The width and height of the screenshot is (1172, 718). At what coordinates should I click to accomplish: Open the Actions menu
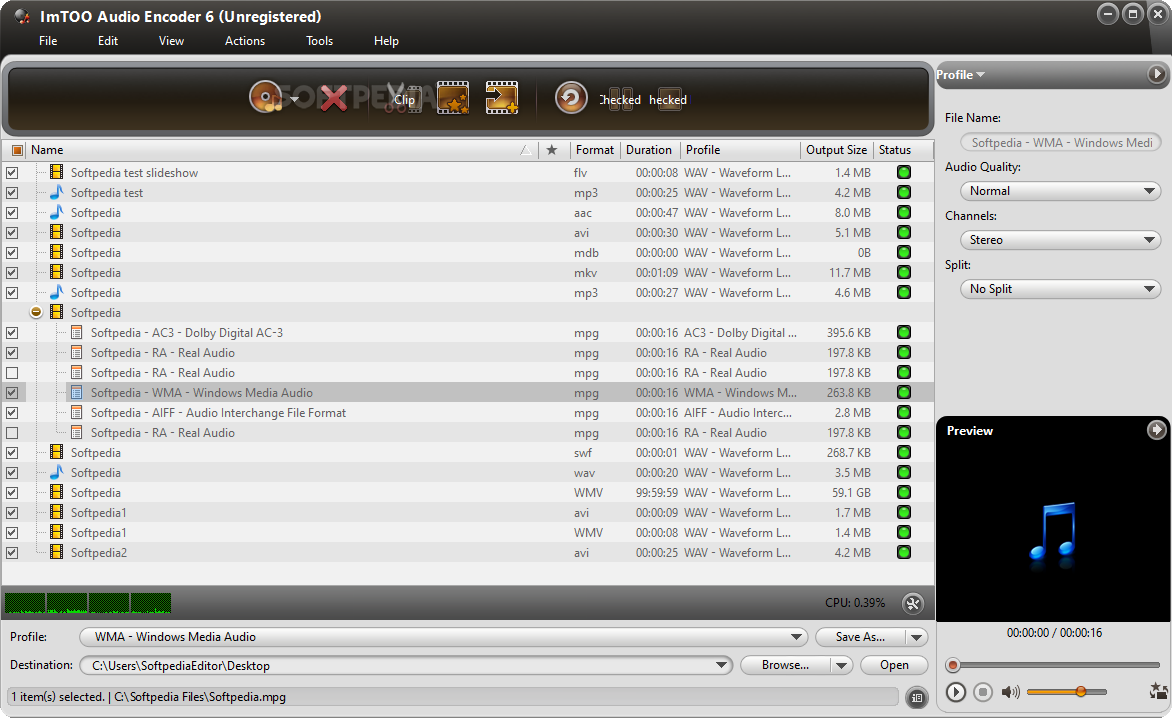click(245, 40)
